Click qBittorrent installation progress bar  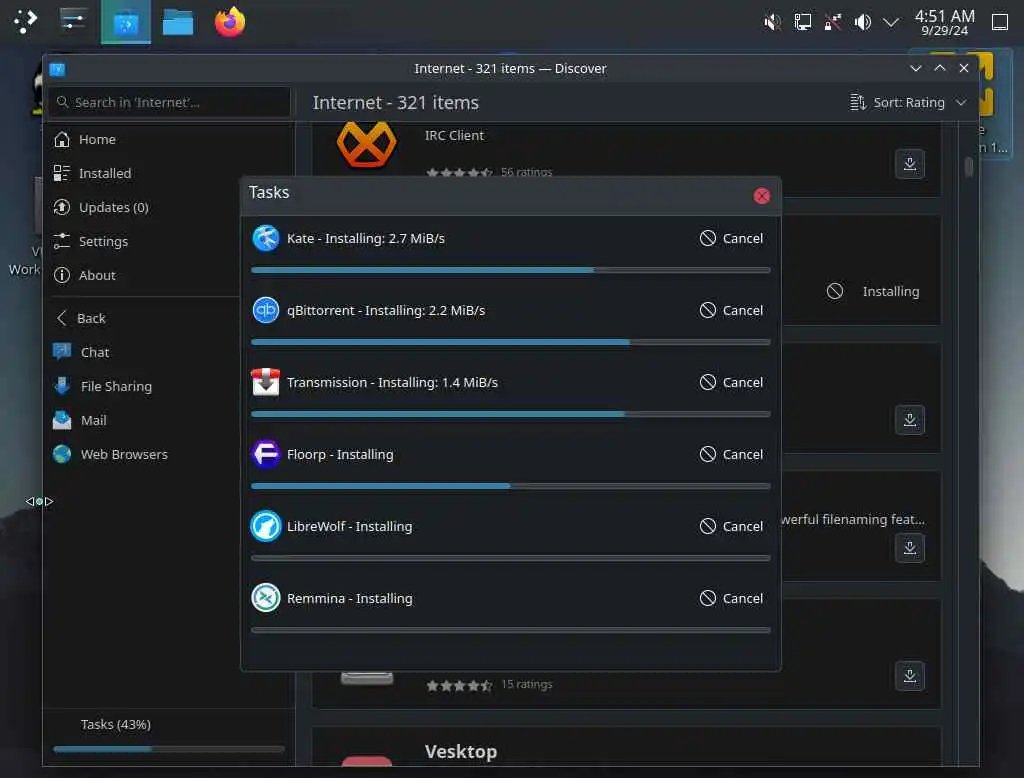tap(511, 342)
